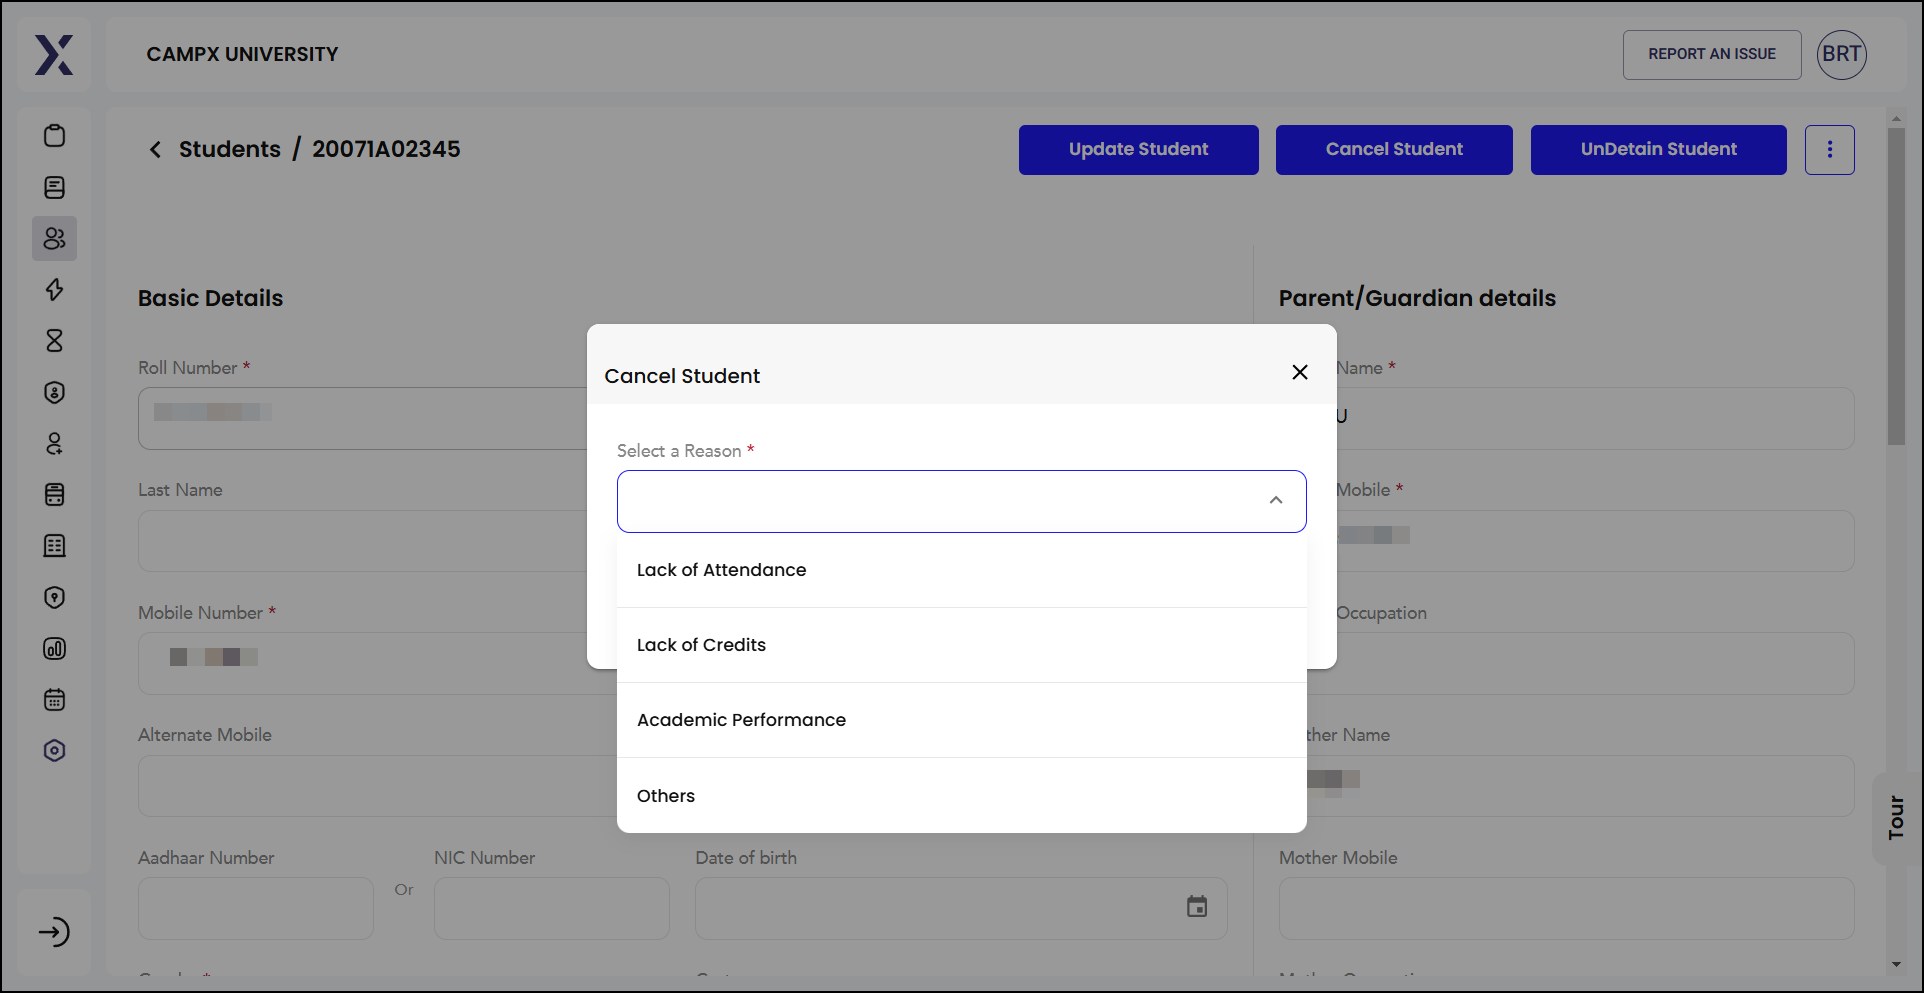Click the Date of birth field
This screenshot has height=993, width=1924.
click(x=961, y=909)
